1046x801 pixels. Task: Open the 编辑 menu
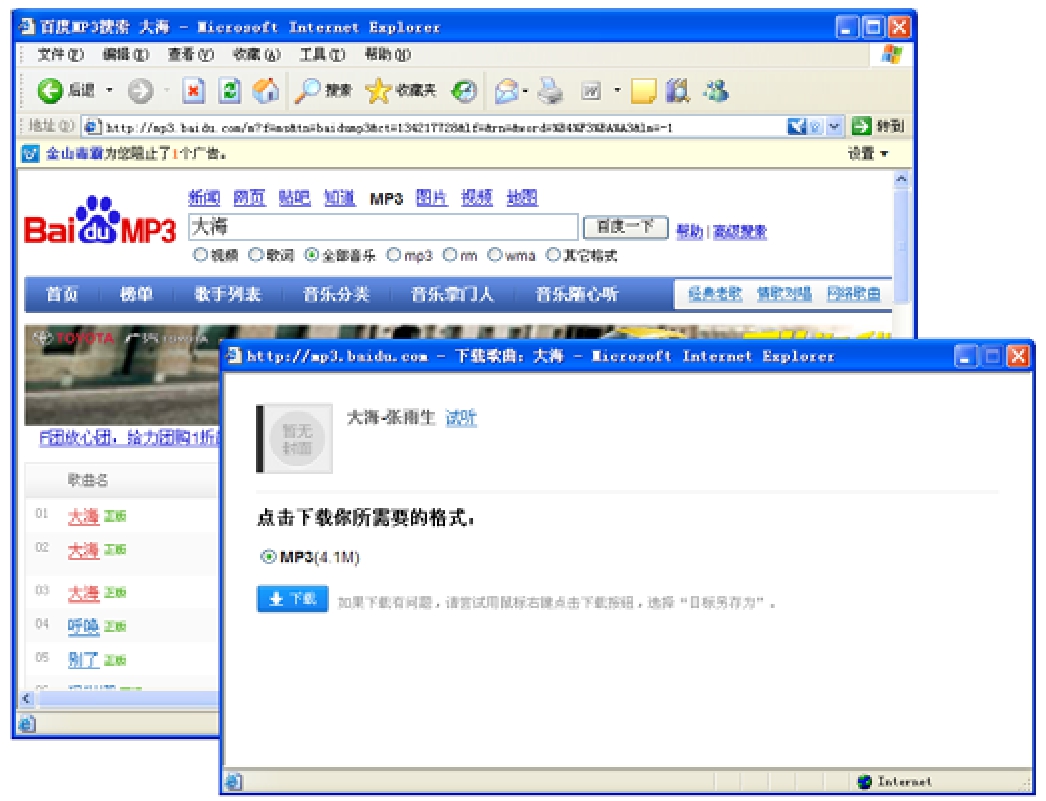point(125,55)
